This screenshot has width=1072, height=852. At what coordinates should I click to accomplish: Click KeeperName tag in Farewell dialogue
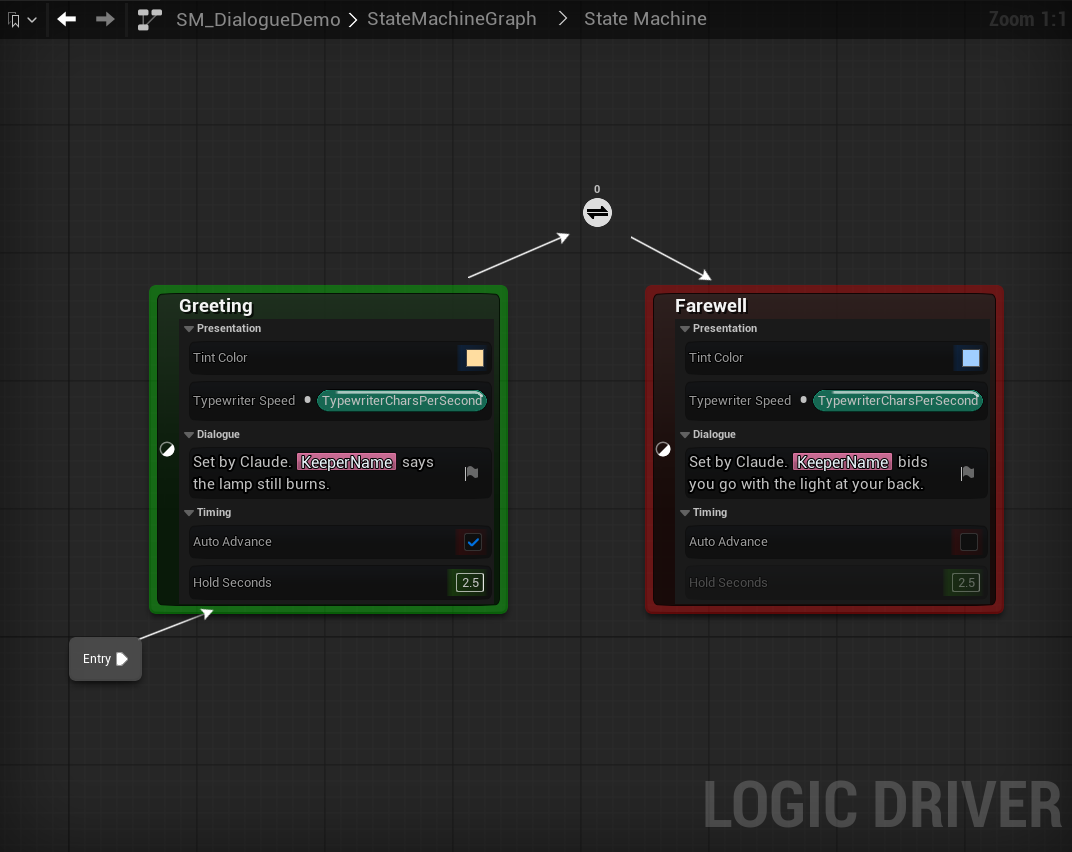point(842,462)
